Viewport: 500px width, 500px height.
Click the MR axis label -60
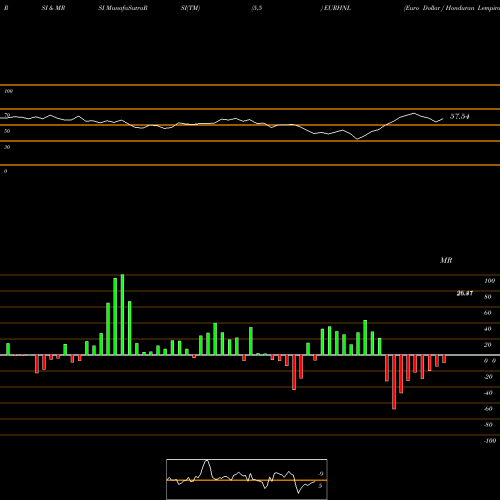tap(488, 409)
